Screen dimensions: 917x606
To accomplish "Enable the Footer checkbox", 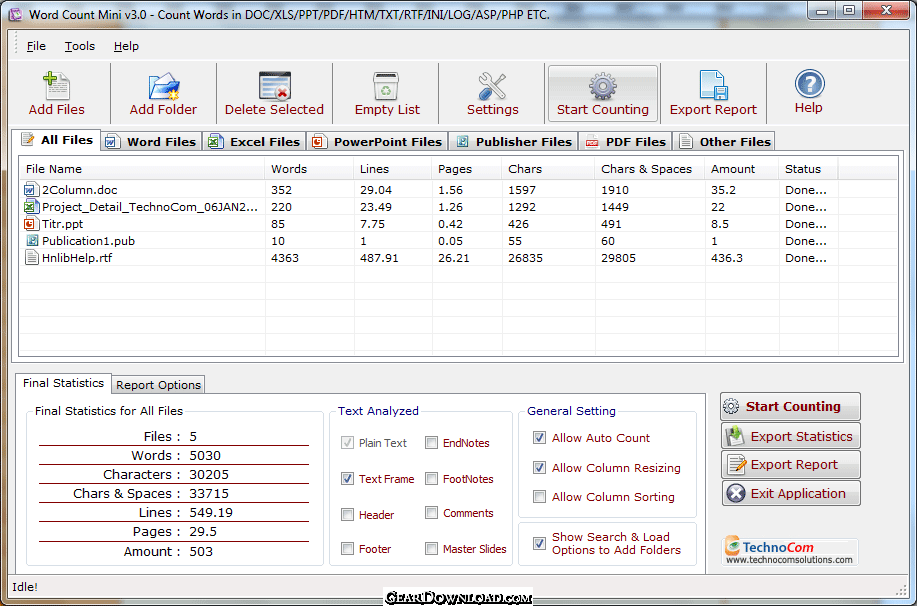I will [347, 549].
